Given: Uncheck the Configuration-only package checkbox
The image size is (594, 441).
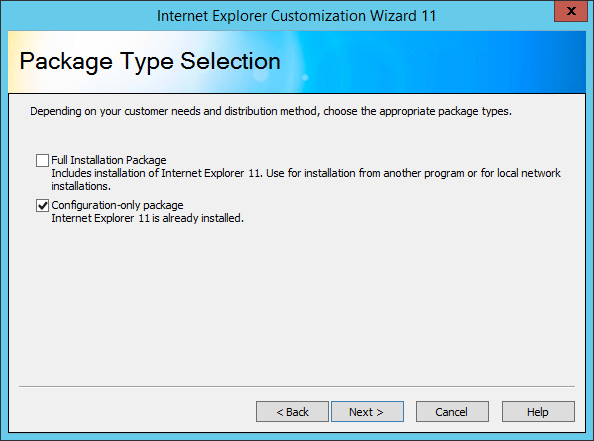Looking at the screenshot, I should [42, 206].
